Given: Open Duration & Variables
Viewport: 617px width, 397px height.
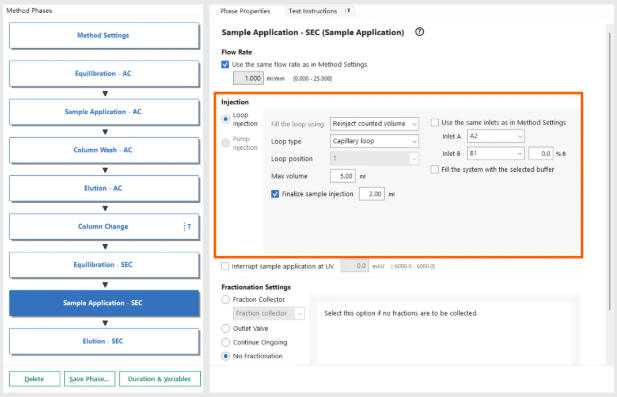Looking at the screenshot, I should coord(160,379).
